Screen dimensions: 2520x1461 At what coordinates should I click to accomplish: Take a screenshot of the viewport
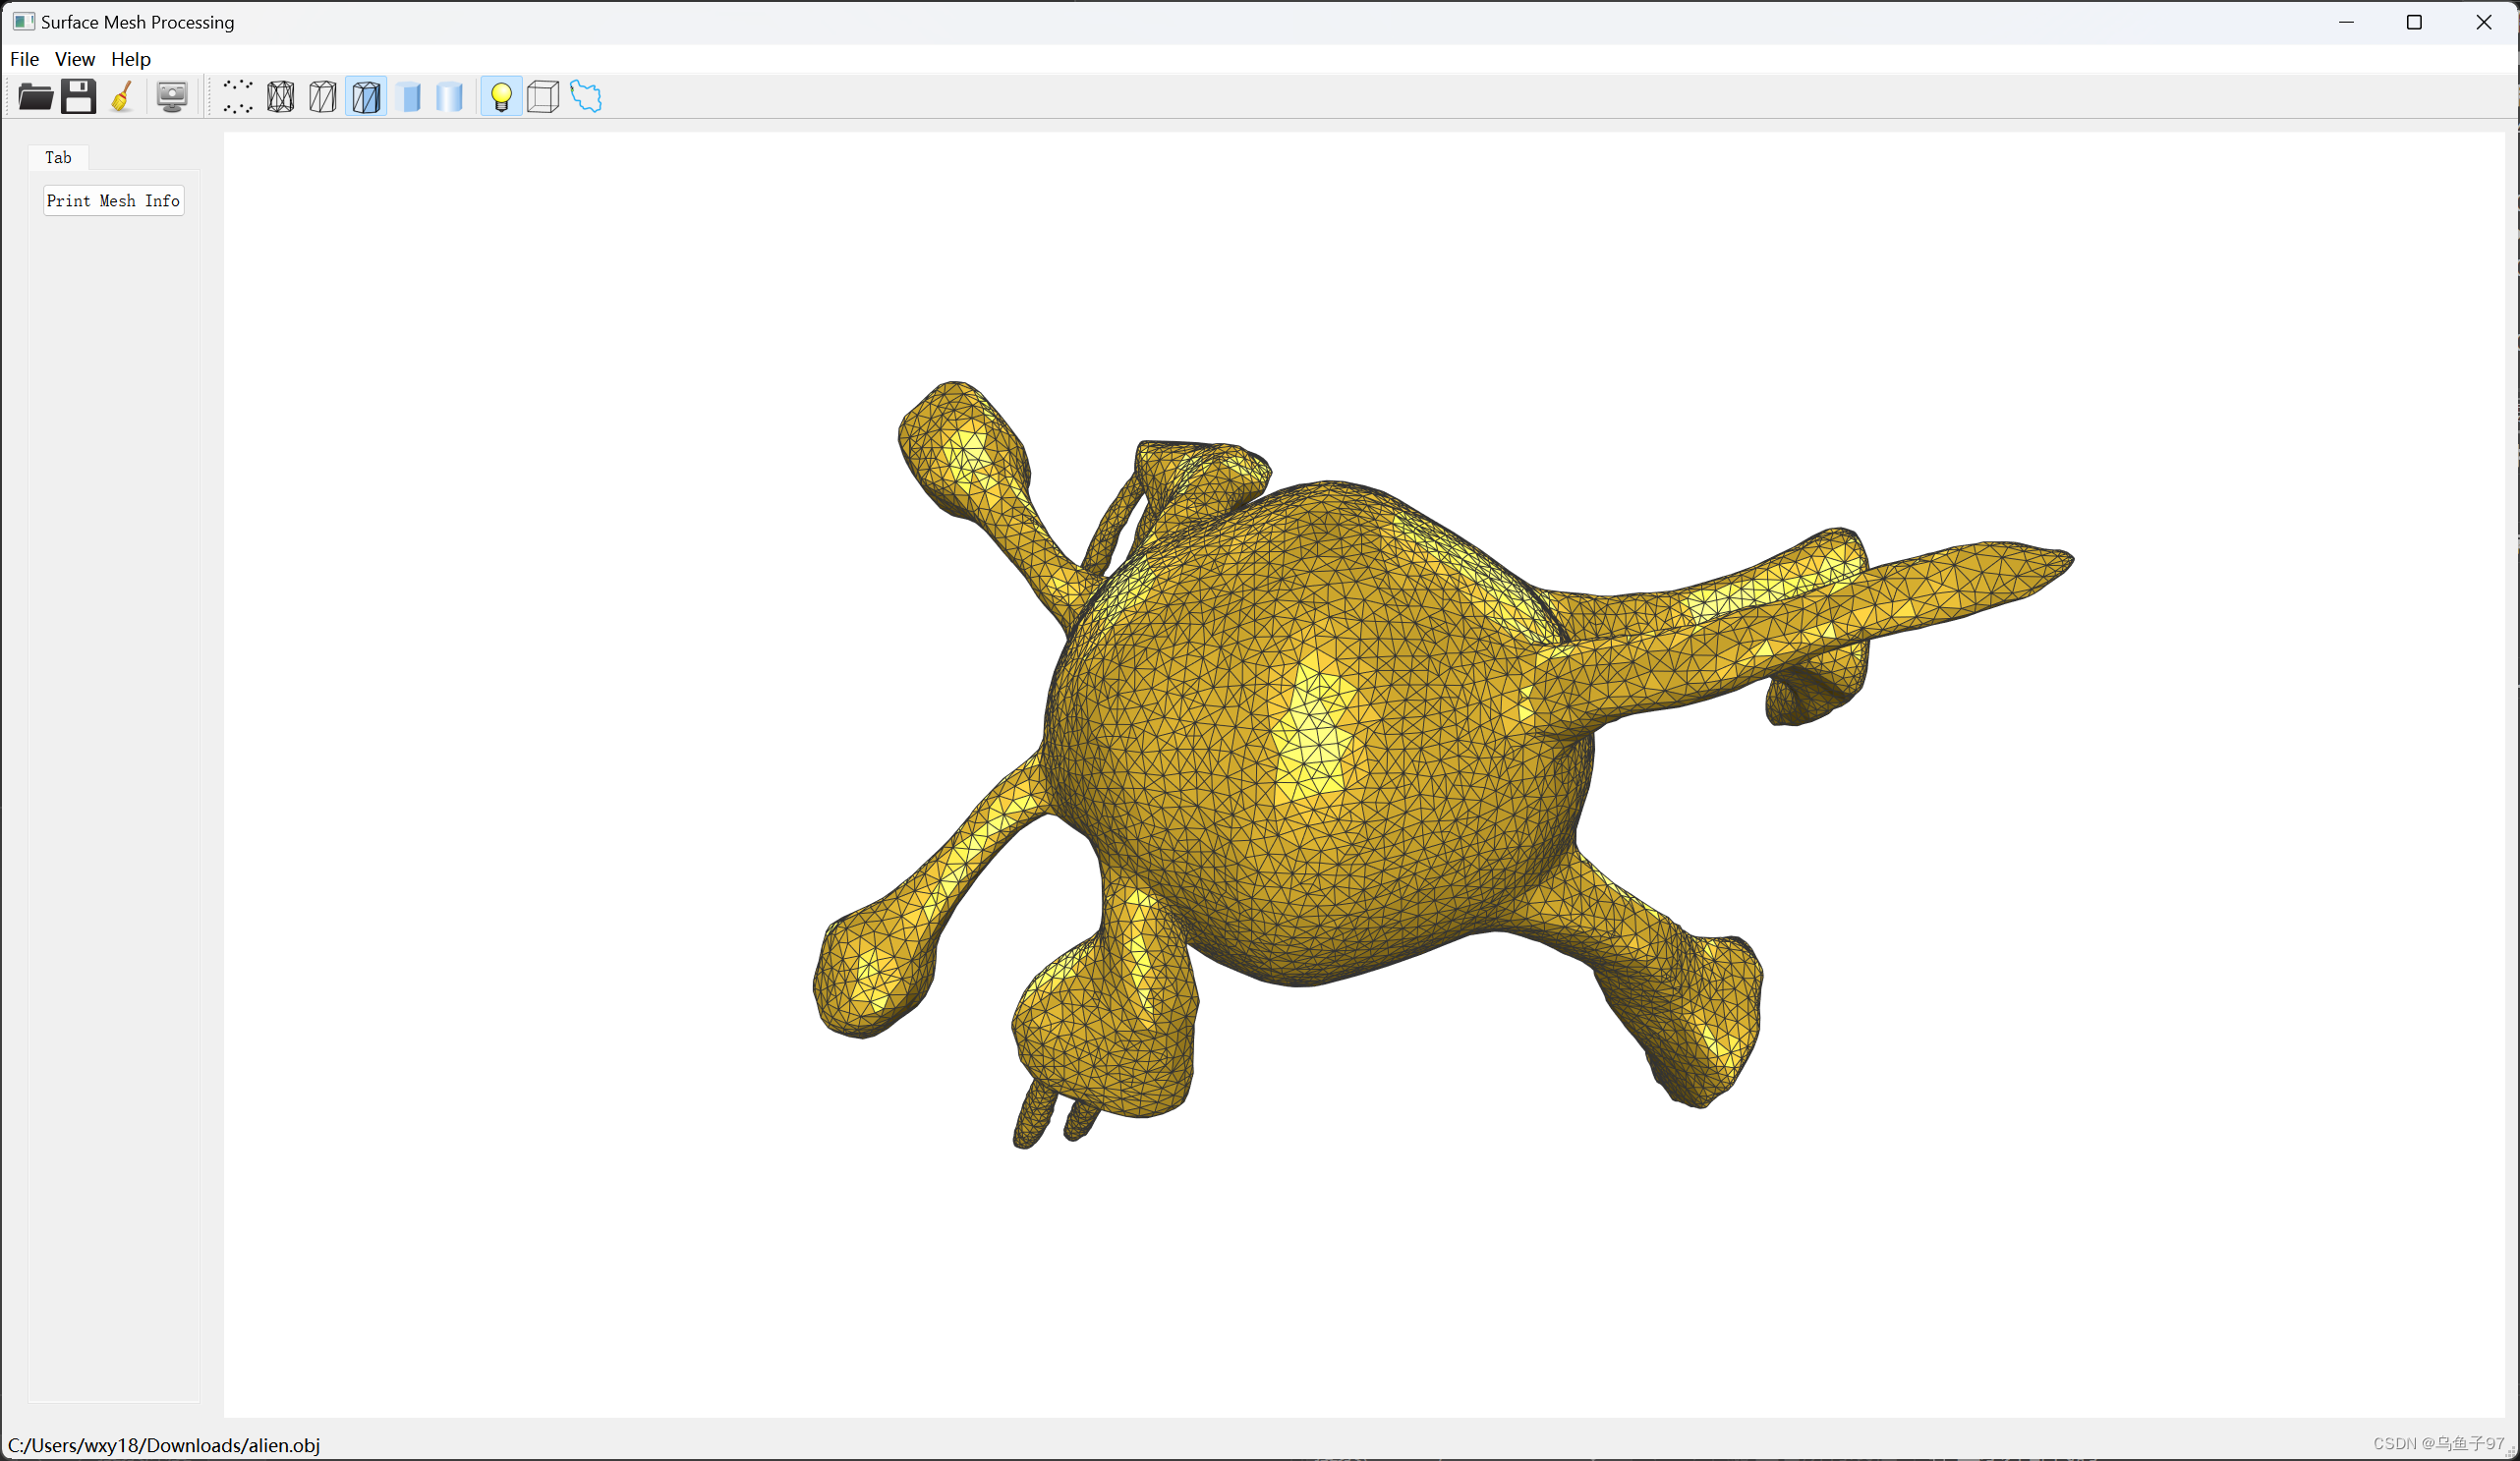coord(171,96)
